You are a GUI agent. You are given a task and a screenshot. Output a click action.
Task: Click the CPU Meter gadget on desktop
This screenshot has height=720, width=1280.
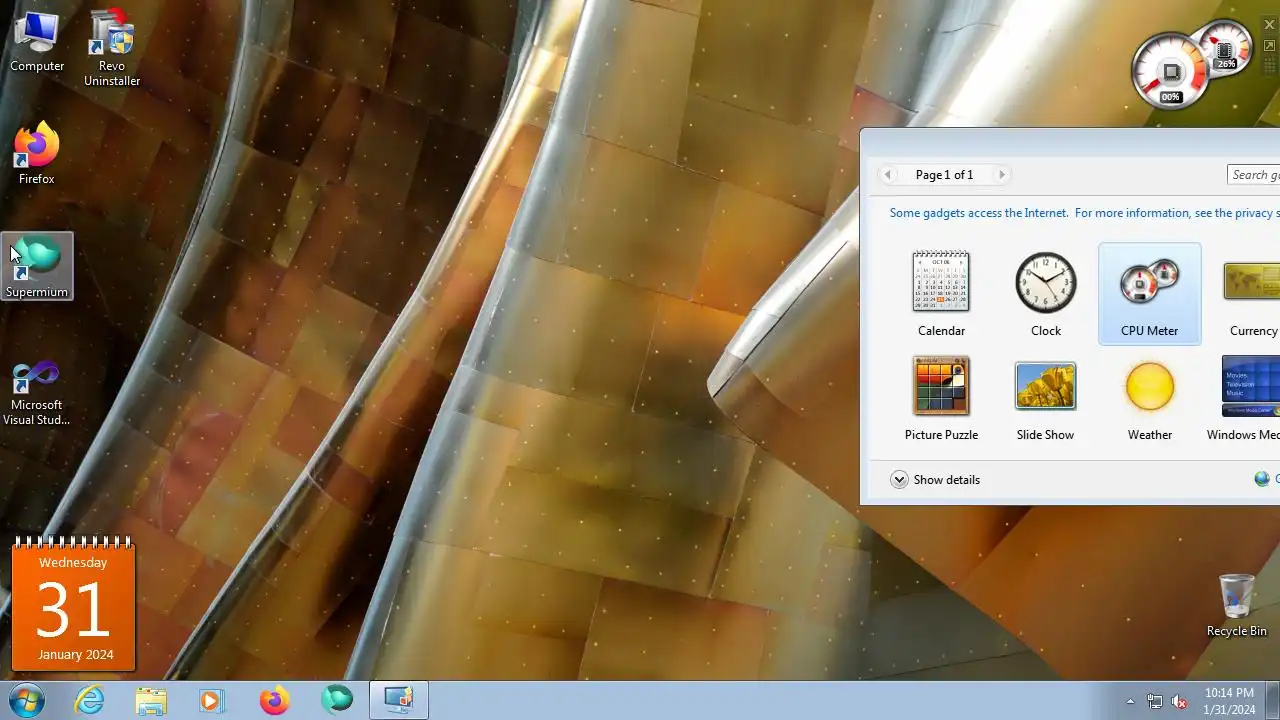(1190, 63)
